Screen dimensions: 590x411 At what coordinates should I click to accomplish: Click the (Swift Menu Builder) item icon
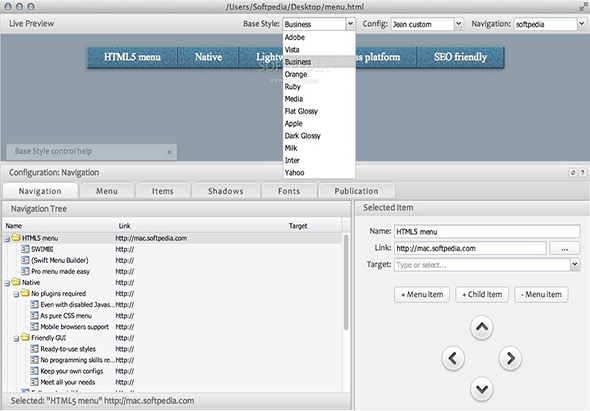[x=25, y=260]
